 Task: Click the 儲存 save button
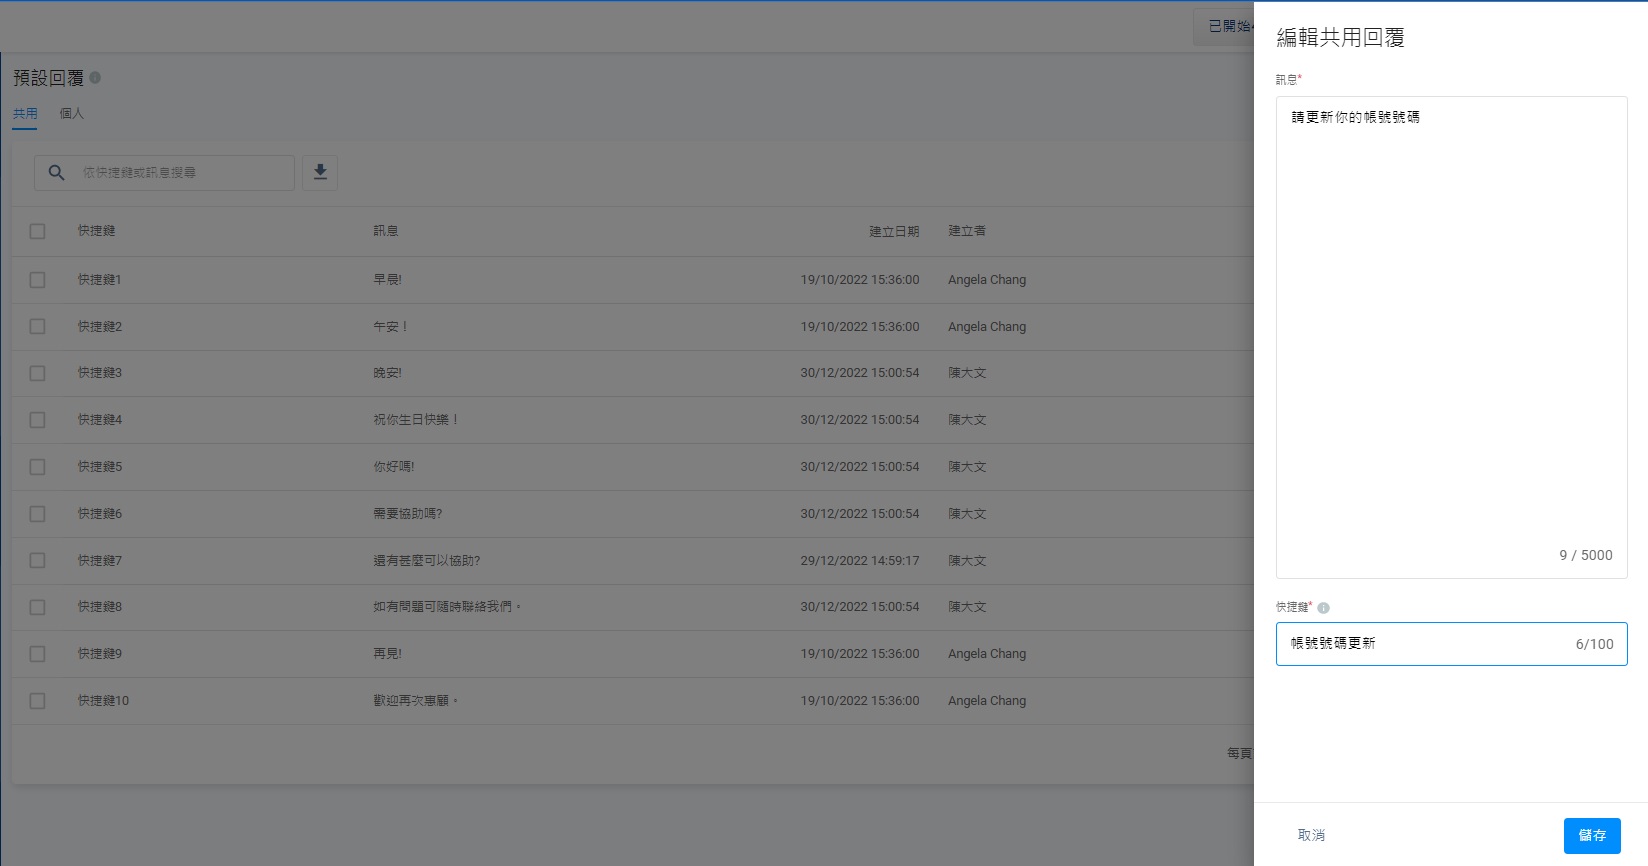click(1592, 835)
